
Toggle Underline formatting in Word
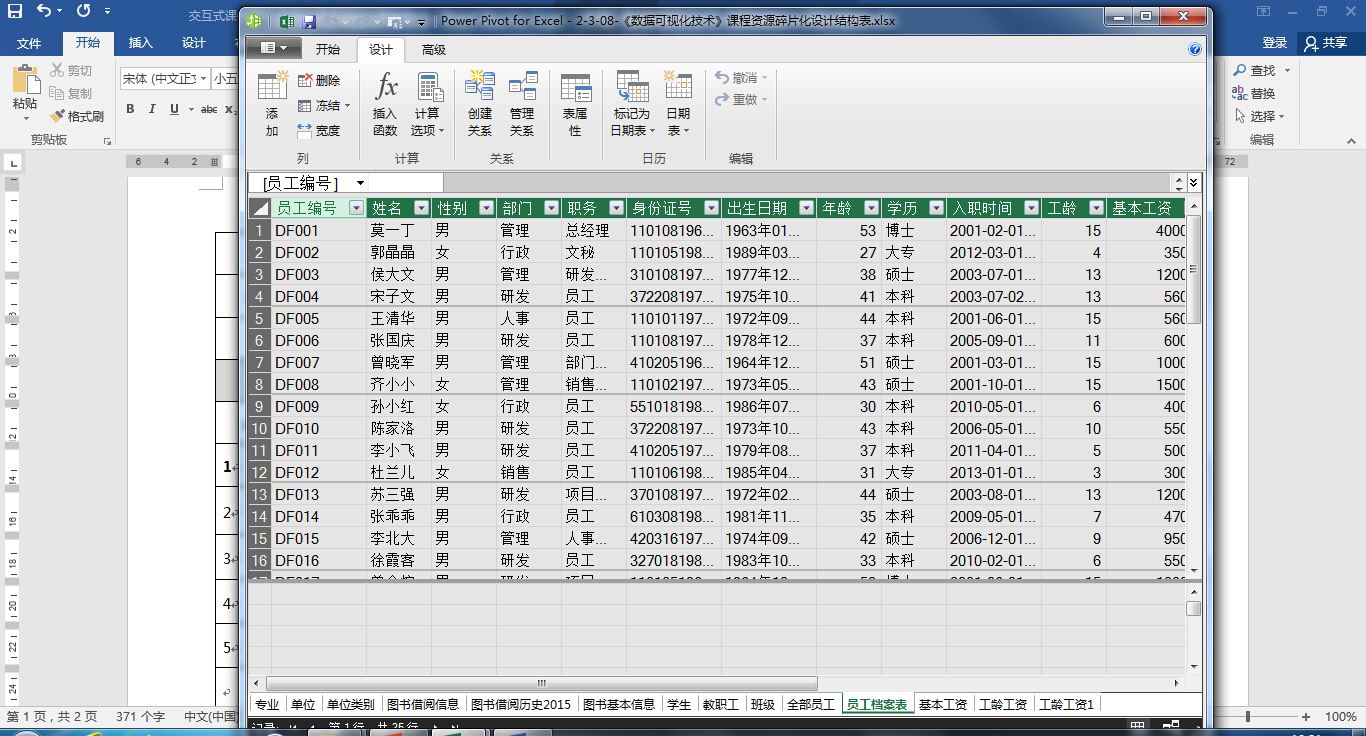pyautogui.click(x=174, y=109)
